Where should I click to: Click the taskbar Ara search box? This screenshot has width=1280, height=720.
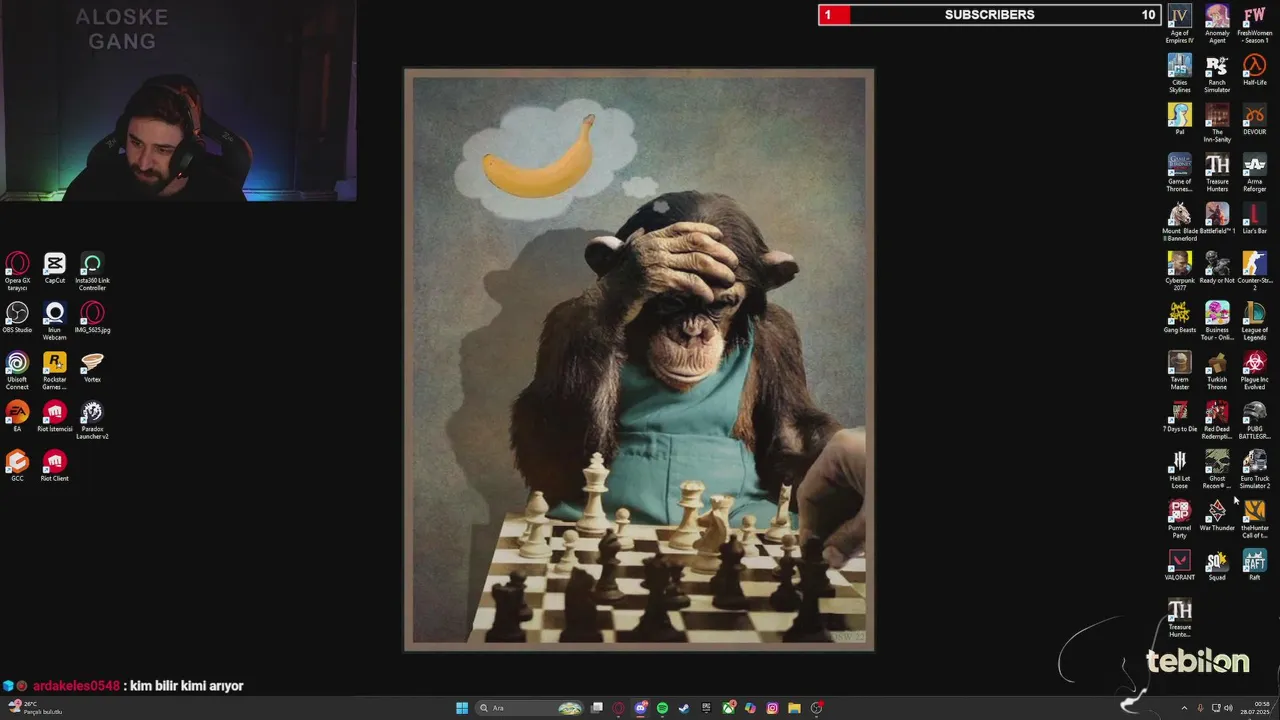pyautogui.click(x=528, y=708)
